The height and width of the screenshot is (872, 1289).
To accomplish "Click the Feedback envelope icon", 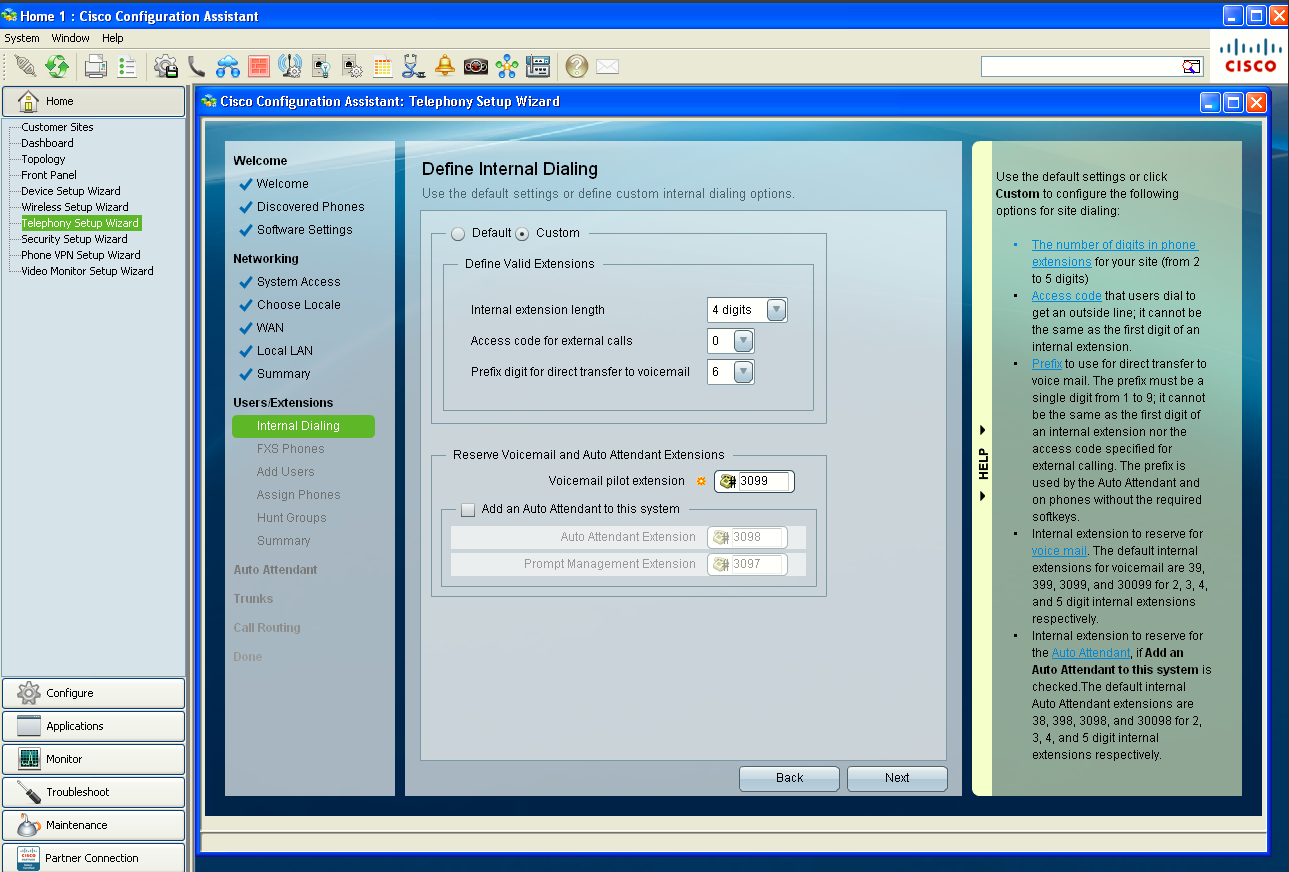I will (x=607, y=67).
